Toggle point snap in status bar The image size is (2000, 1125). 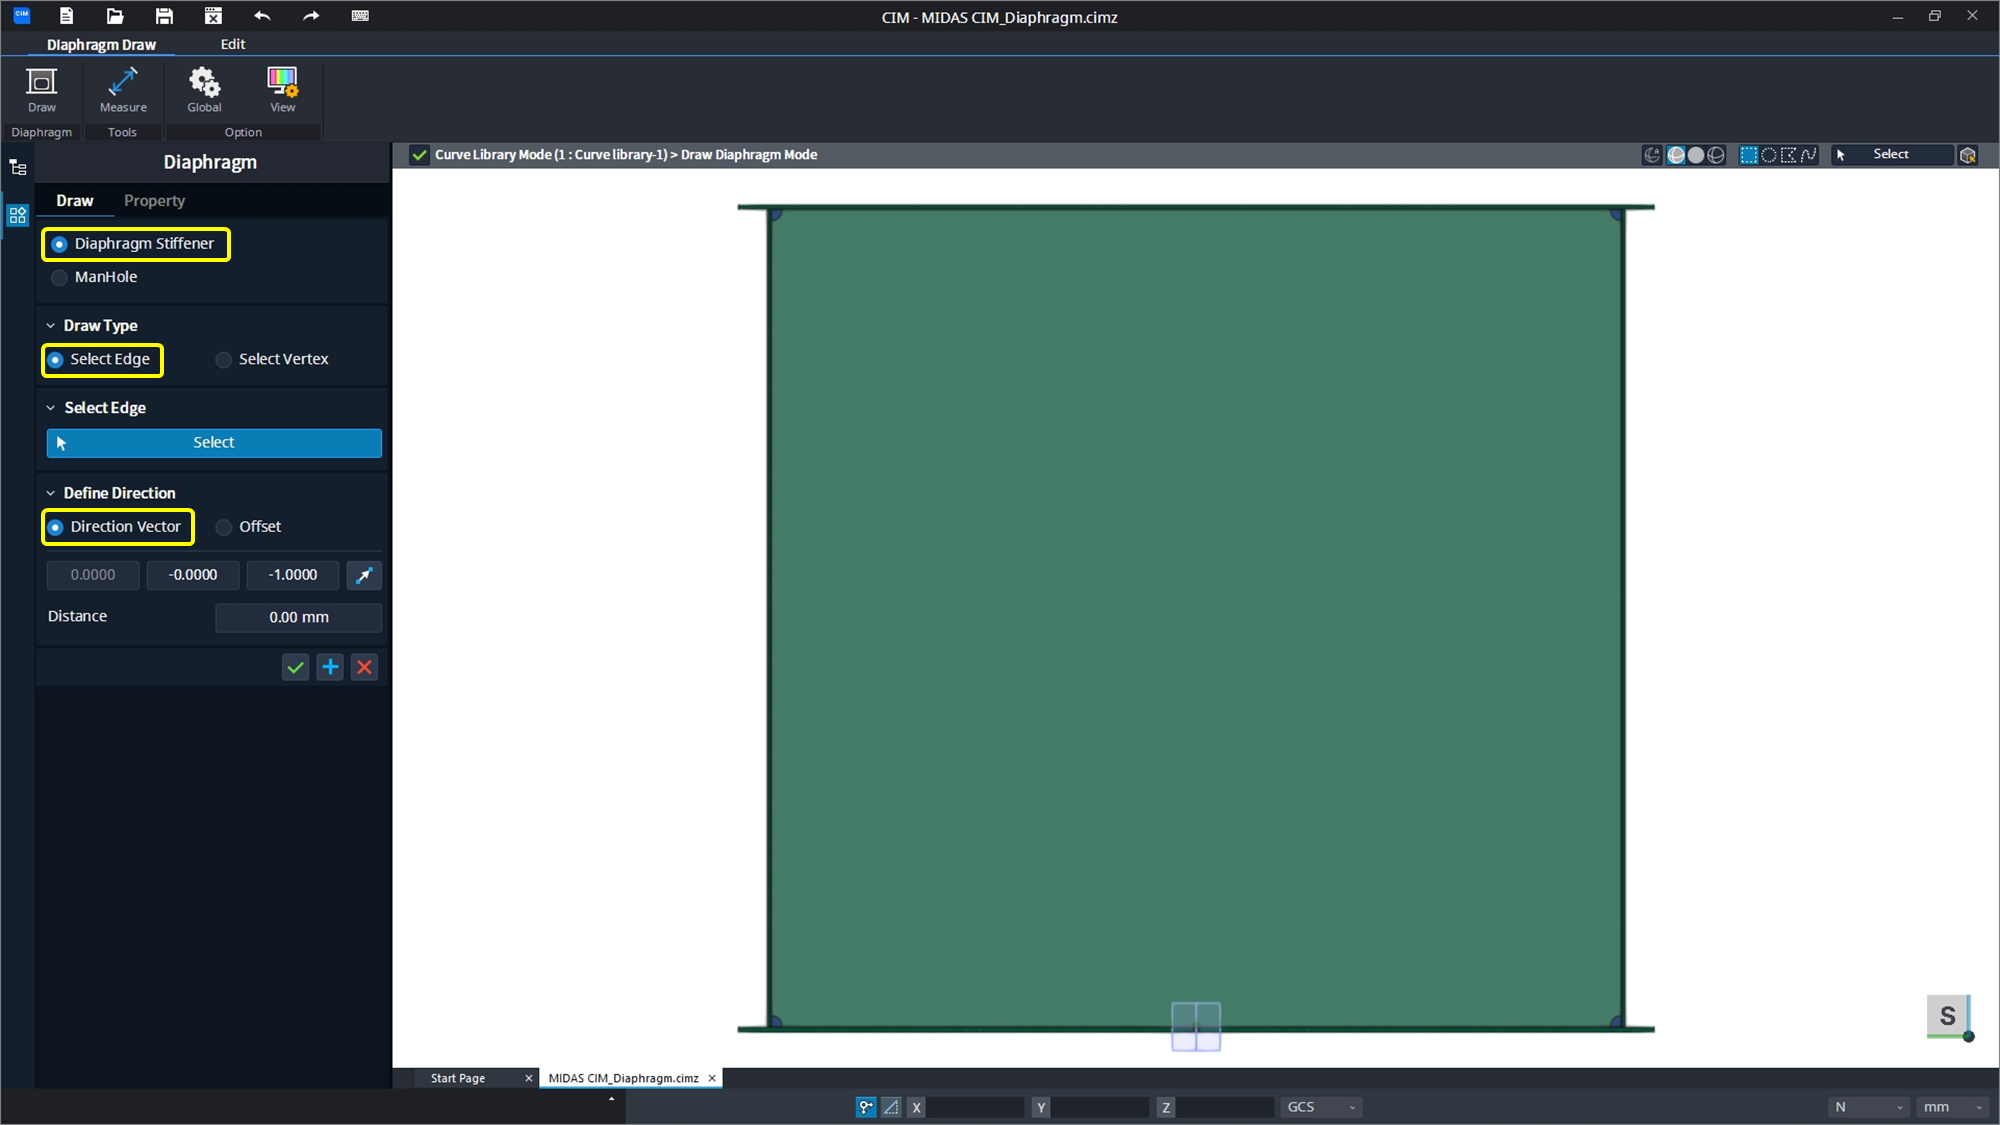866,1107
